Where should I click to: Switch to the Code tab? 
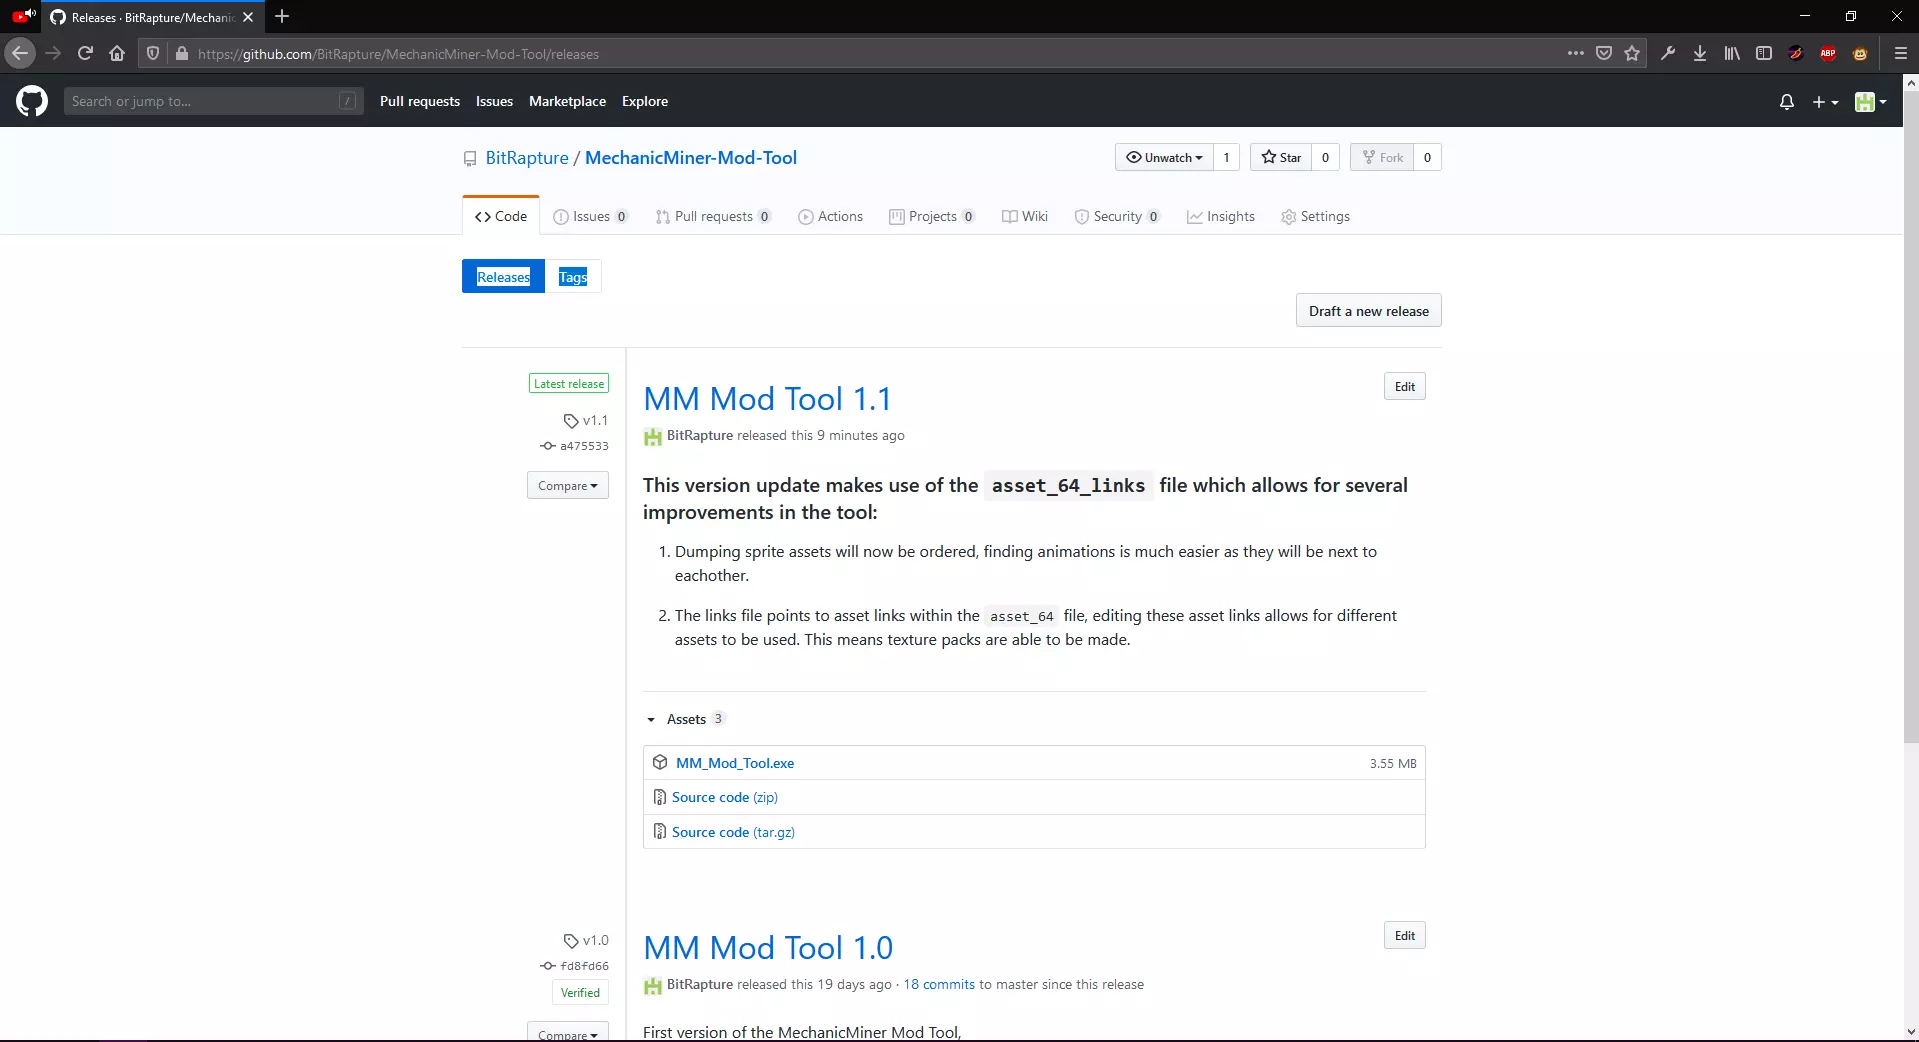[501, 216]
